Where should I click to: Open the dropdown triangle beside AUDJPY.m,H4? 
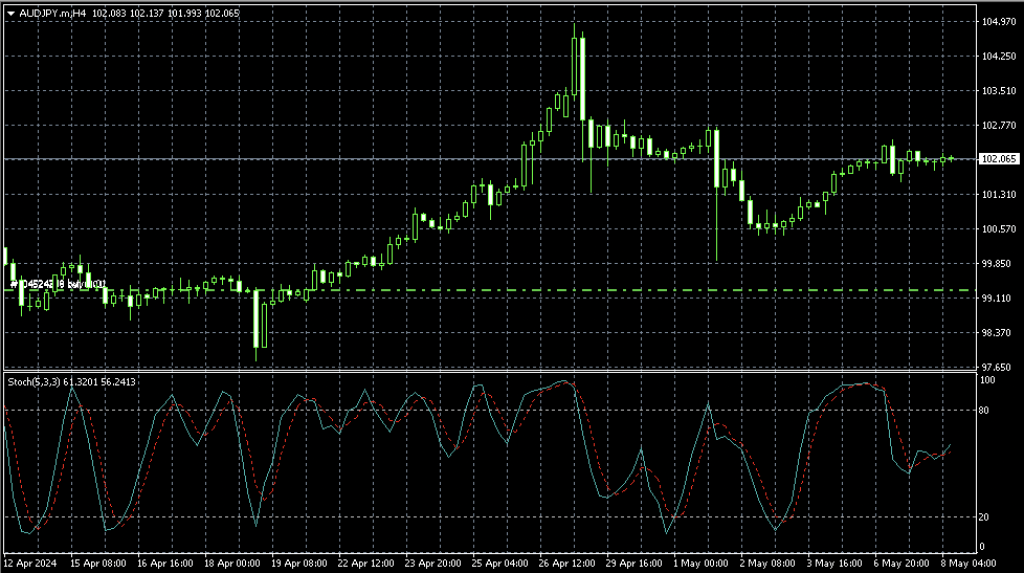tap(11, 13)
